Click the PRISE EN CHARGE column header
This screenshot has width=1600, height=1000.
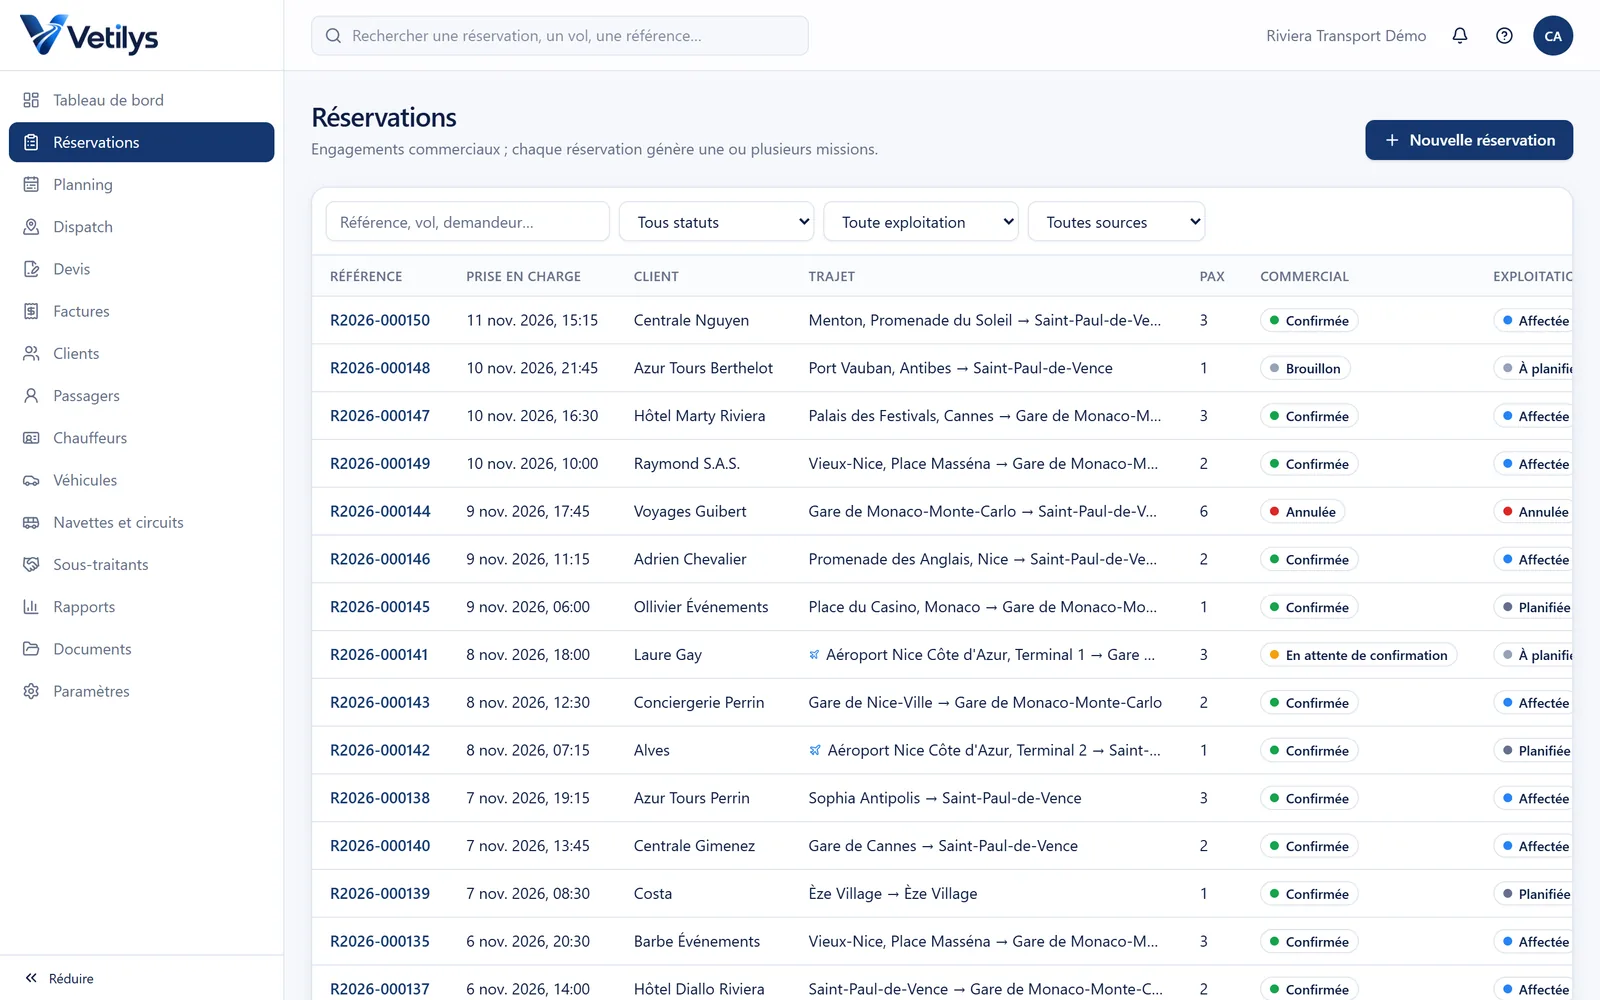tap(523, 276)
